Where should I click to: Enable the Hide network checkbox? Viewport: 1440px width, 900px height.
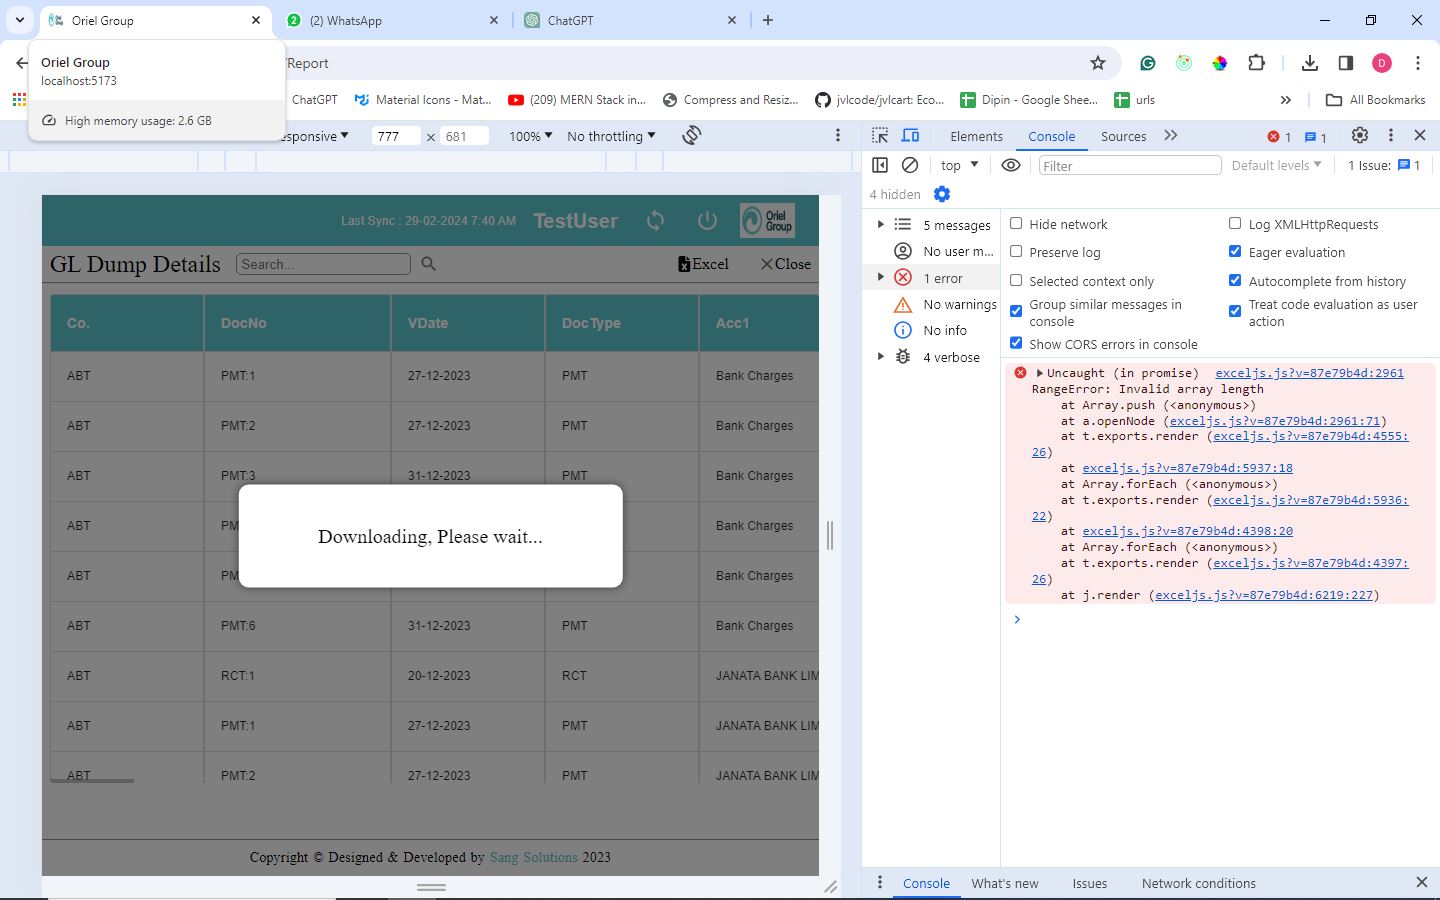coord(1016,224)
